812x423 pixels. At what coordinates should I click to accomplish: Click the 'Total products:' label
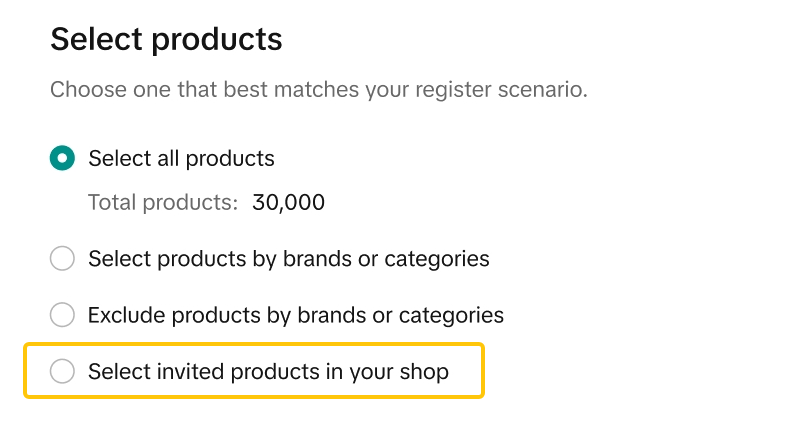pyautogui.click(x=163, y=203)
